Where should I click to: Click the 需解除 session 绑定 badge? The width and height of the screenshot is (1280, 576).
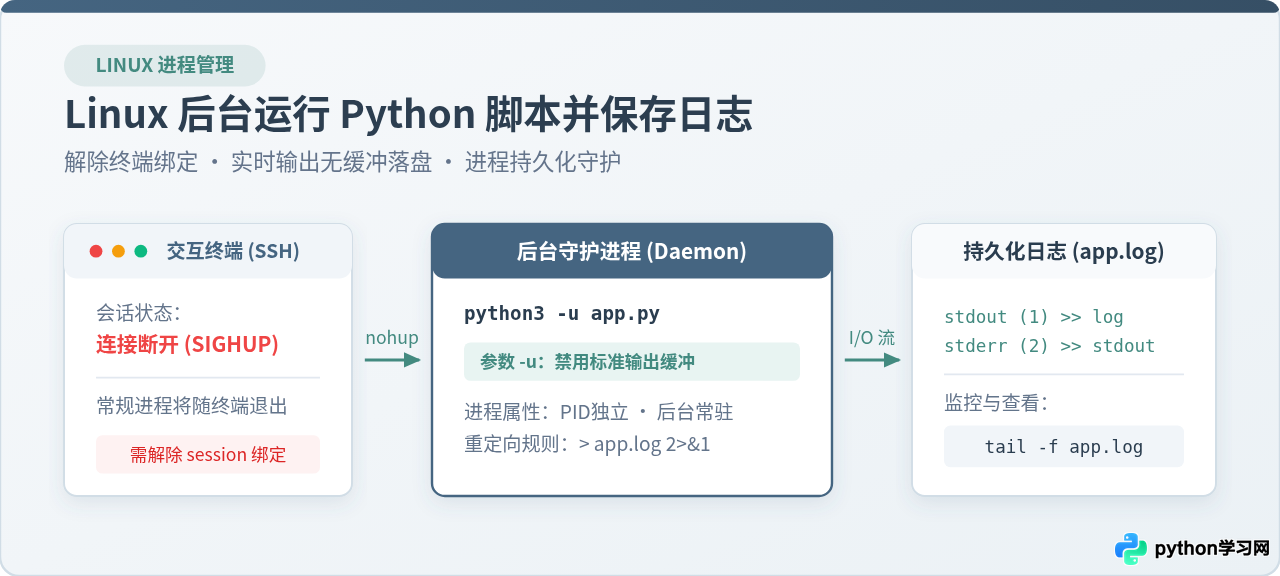(208, 454)
